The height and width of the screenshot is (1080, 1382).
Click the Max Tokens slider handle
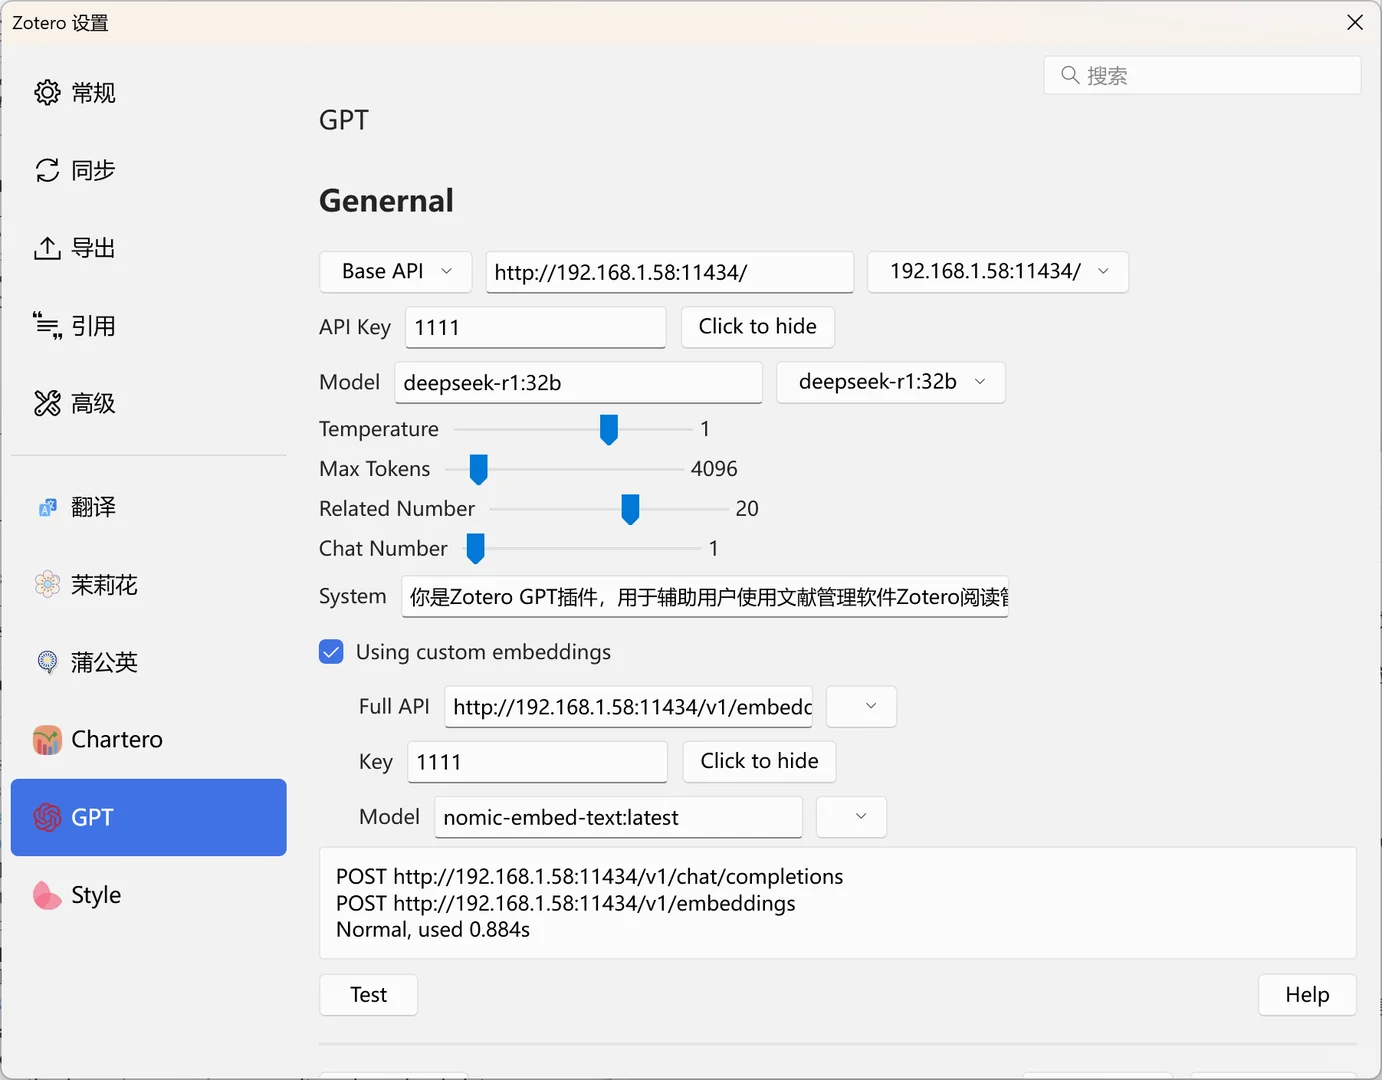pyautogui.click(x=479, y=469)
